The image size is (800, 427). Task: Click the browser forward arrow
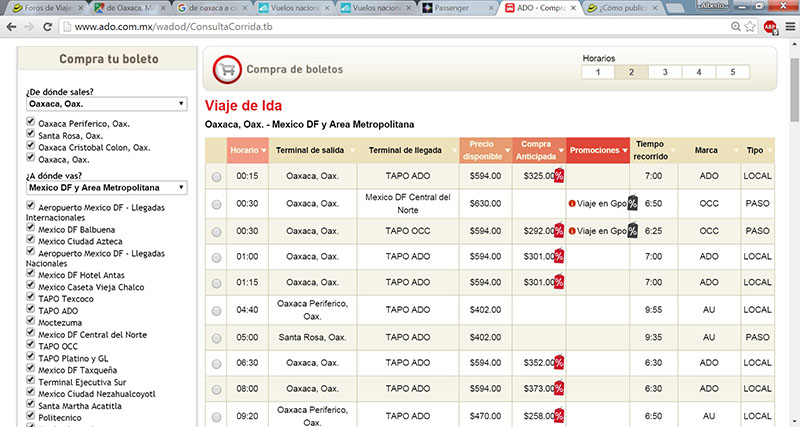(29, 27)
